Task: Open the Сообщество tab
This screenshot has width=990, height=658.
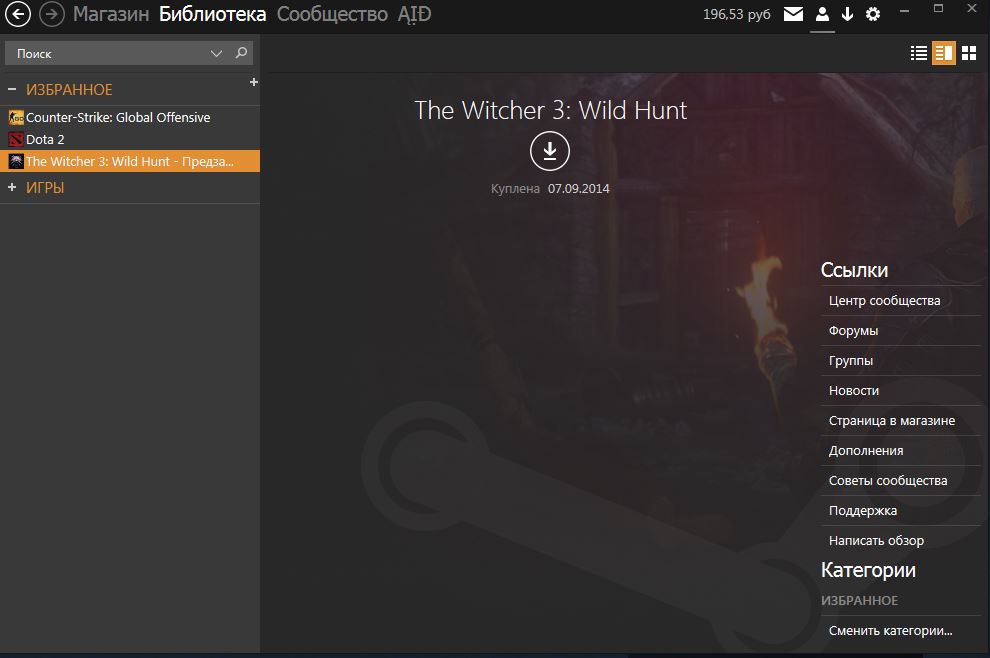Action: 332,14
